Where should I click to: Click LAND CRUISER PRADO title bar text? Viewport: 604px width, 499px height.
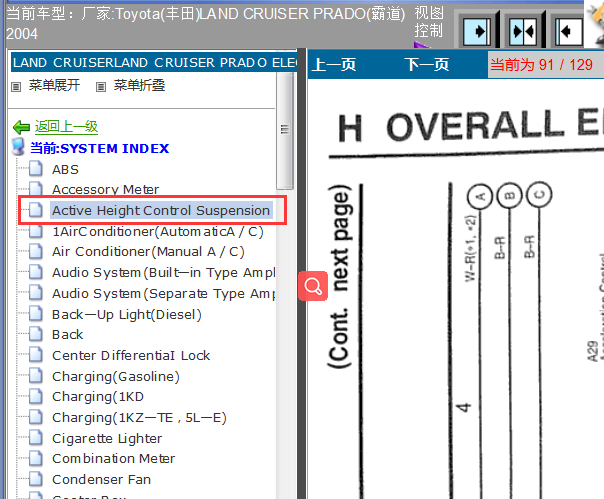tap(154, 62)
